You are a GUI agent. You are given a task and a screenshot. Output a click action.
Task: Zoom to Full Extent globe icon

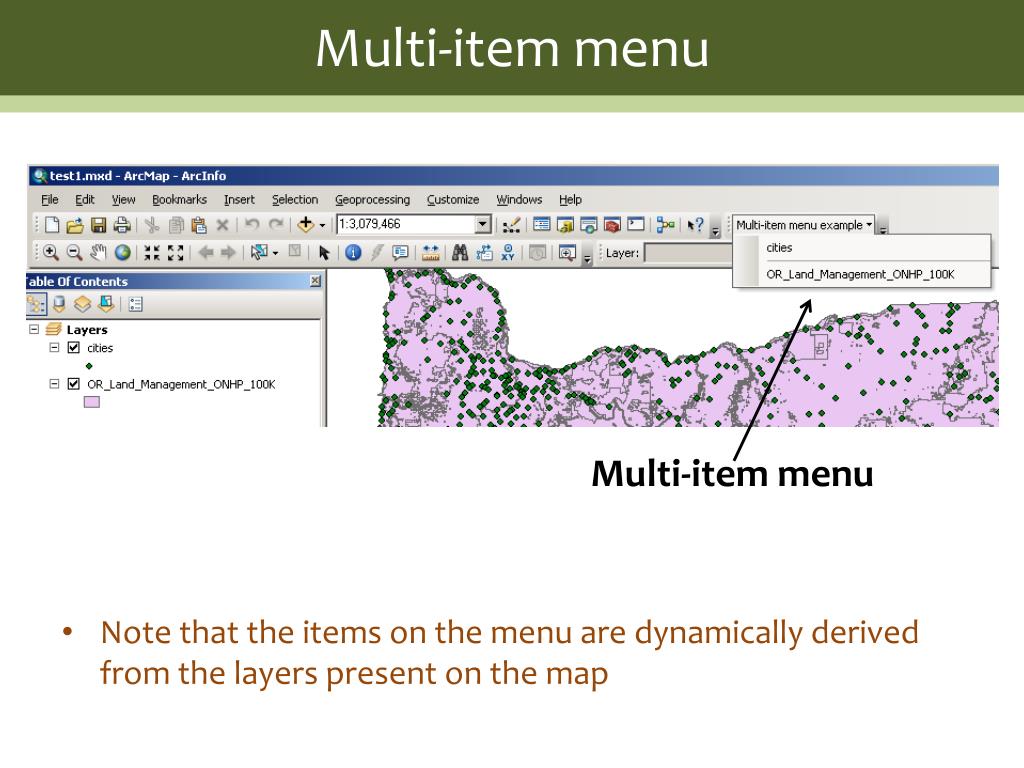(x=122, y=253)
